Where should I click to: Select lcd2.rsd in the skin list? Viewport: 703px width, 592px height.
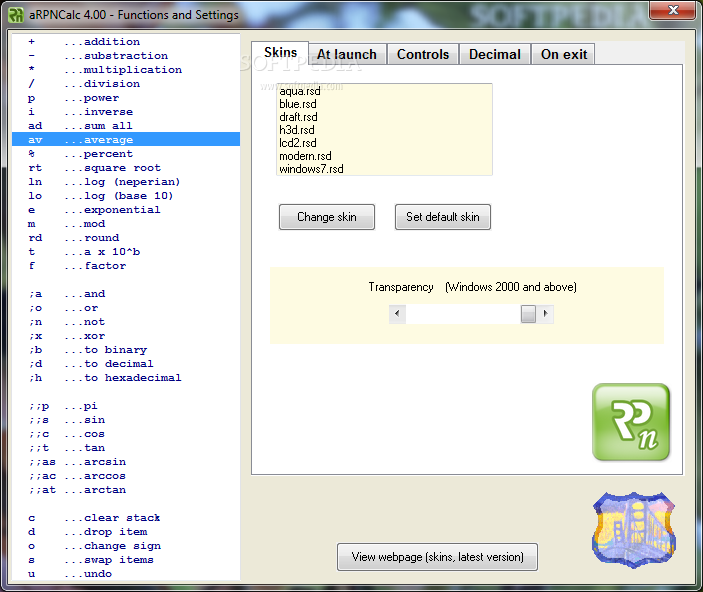(384, 143)
